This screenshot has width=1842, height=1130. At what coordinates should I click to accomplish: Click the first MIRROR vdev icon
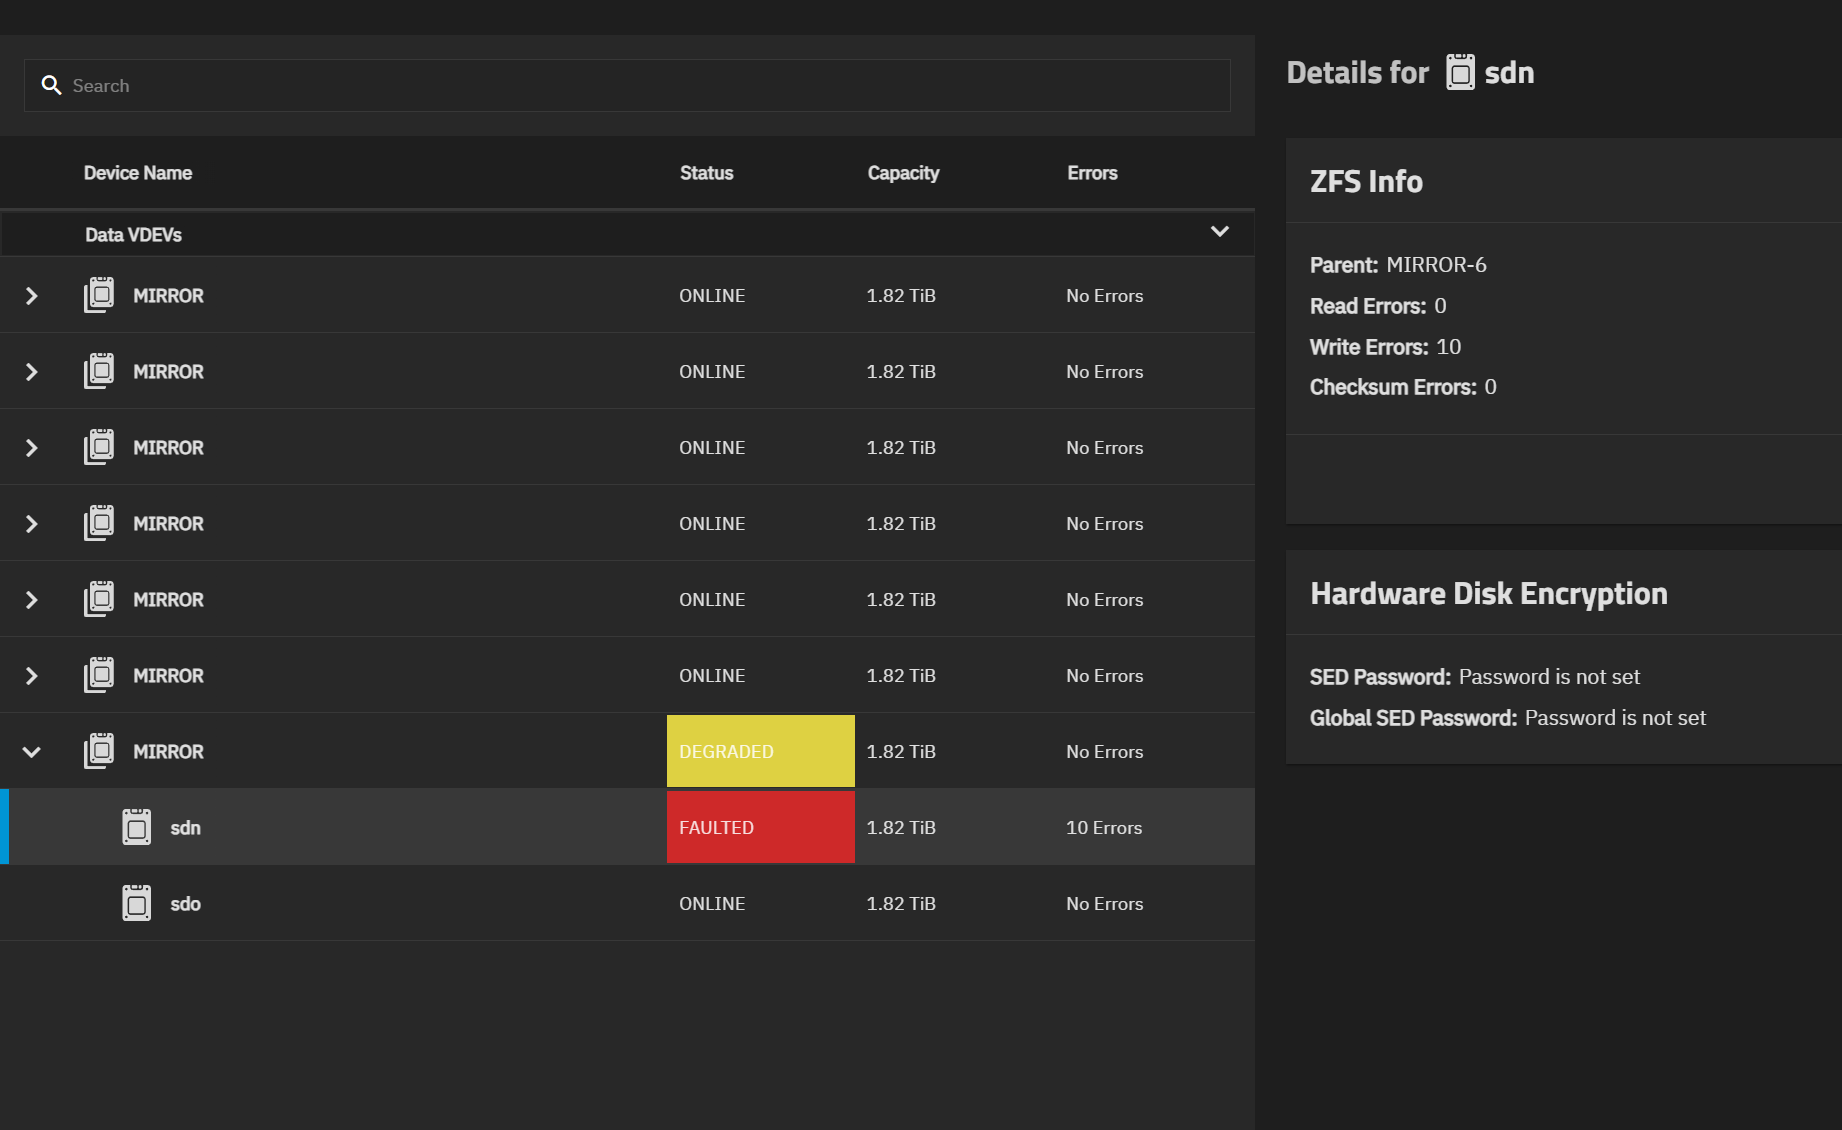point(99,296)
